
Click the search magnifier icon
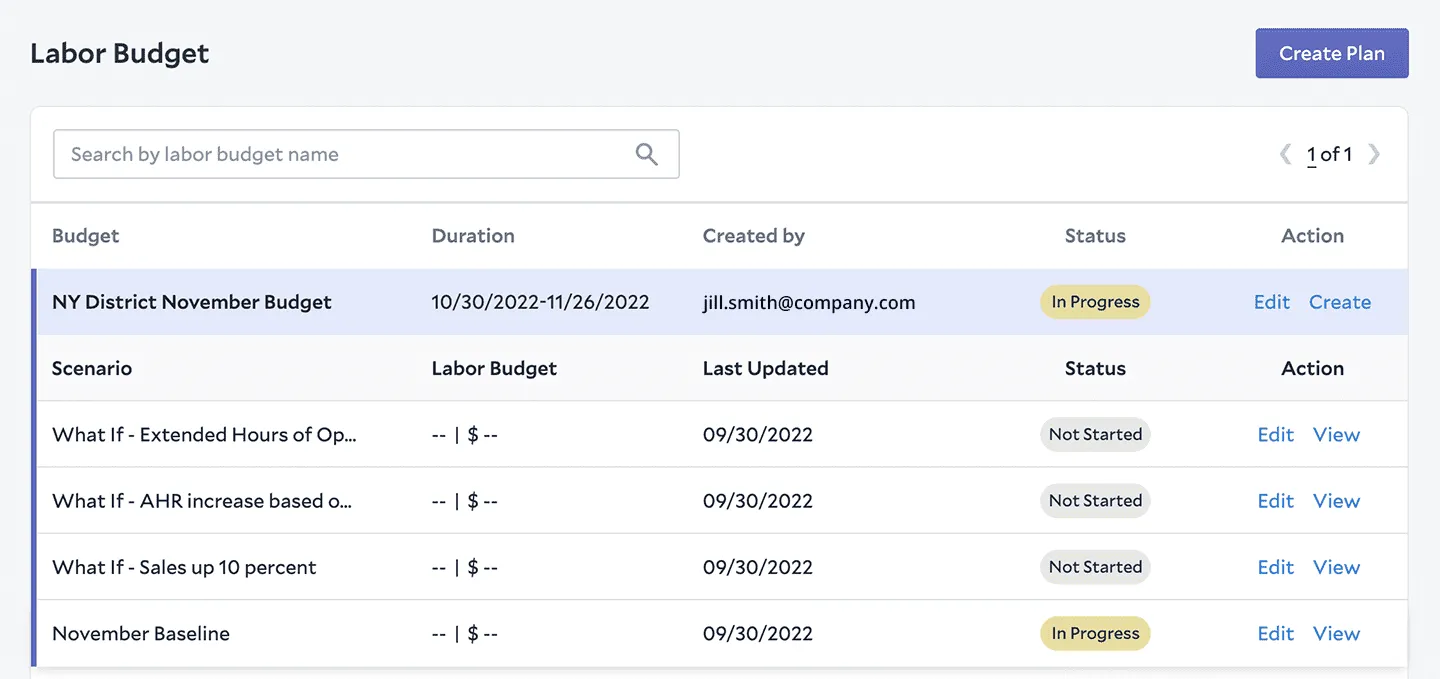[x=647, y=154]
